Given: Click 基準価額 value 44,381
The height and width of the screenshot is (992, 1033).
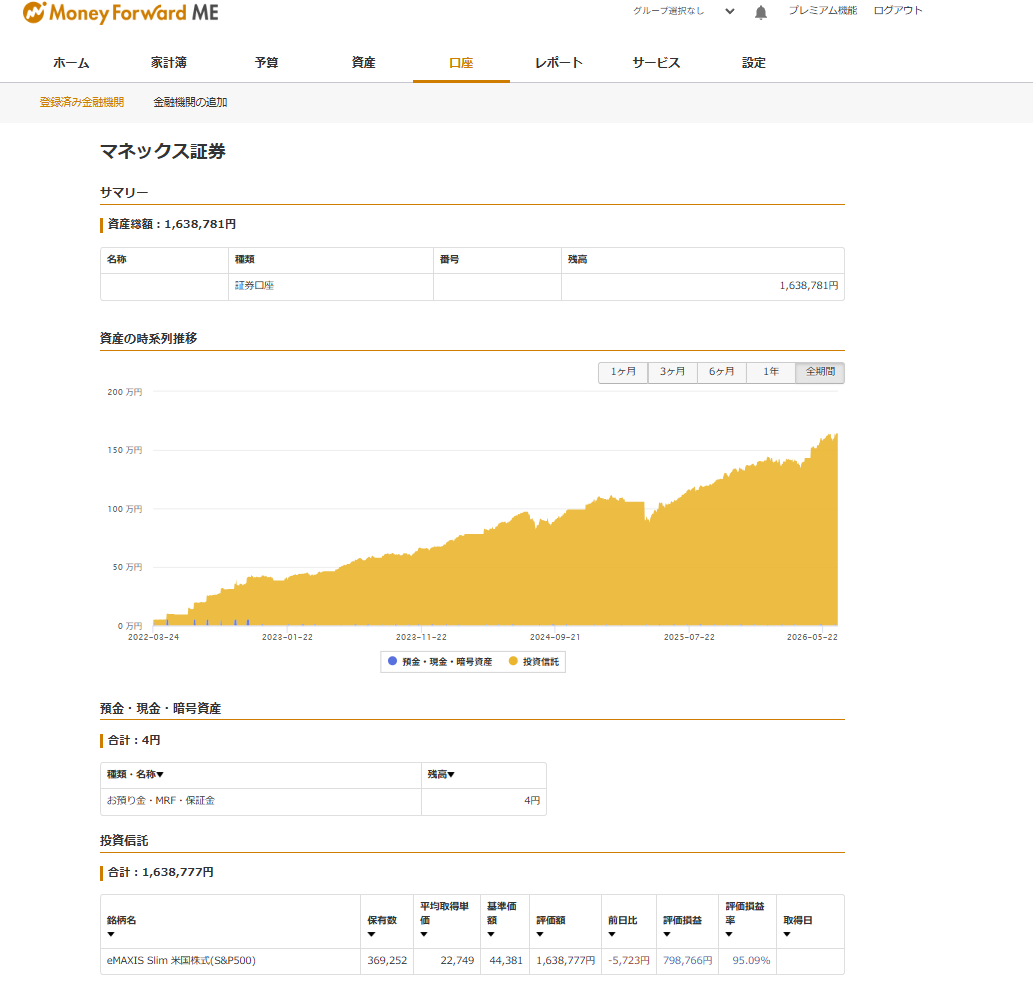Looking at the screenshot, I should pyautogui.click(x=506, y=960).
